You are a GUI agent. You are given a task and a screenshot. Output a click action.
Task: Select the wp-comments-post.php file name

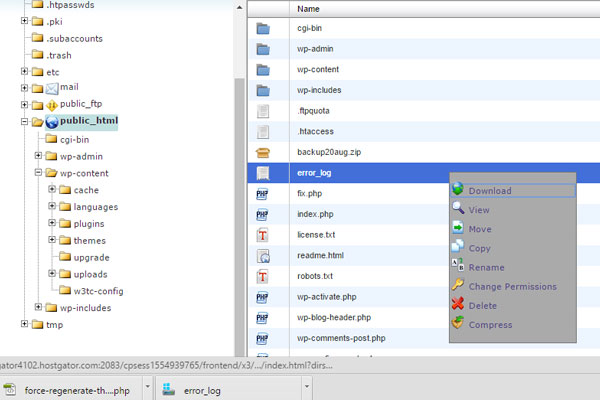[341, 338]
